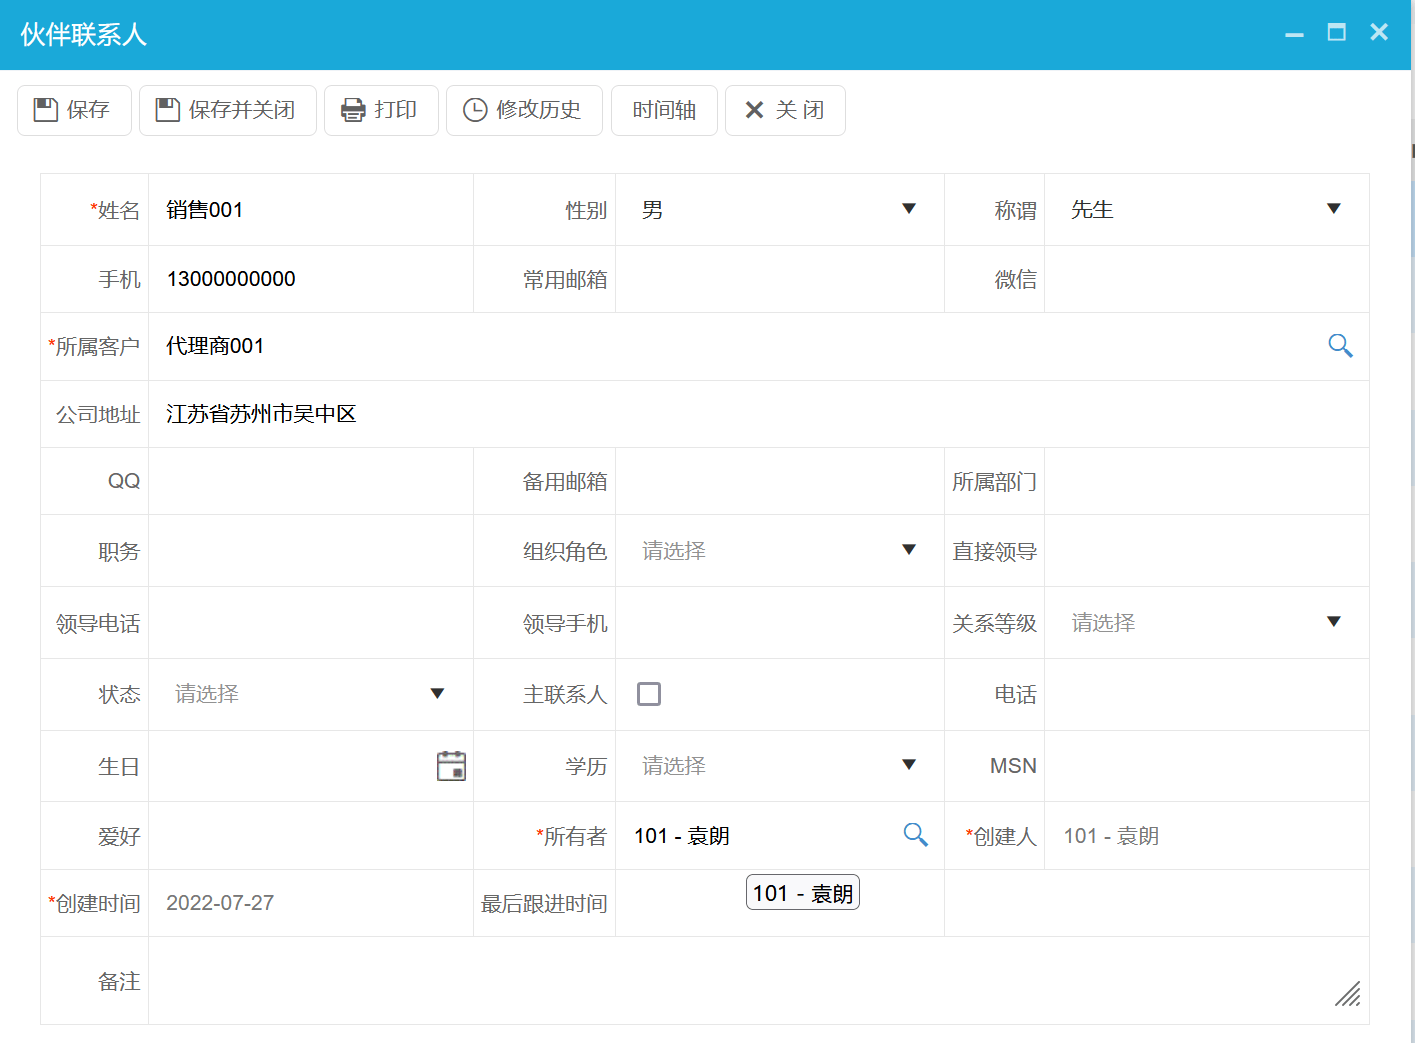1415x1043 pixels.
Task: Click 保存并关闭 to save and close
Action: point(227,110)
